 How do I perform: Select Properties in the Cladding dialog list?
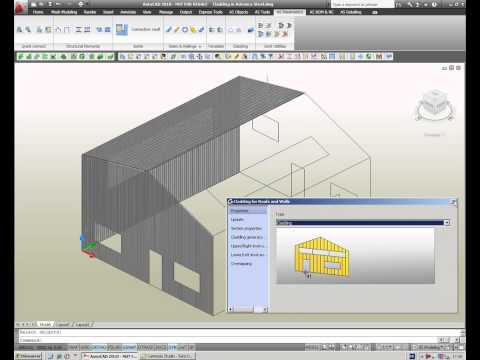point(247,211)
